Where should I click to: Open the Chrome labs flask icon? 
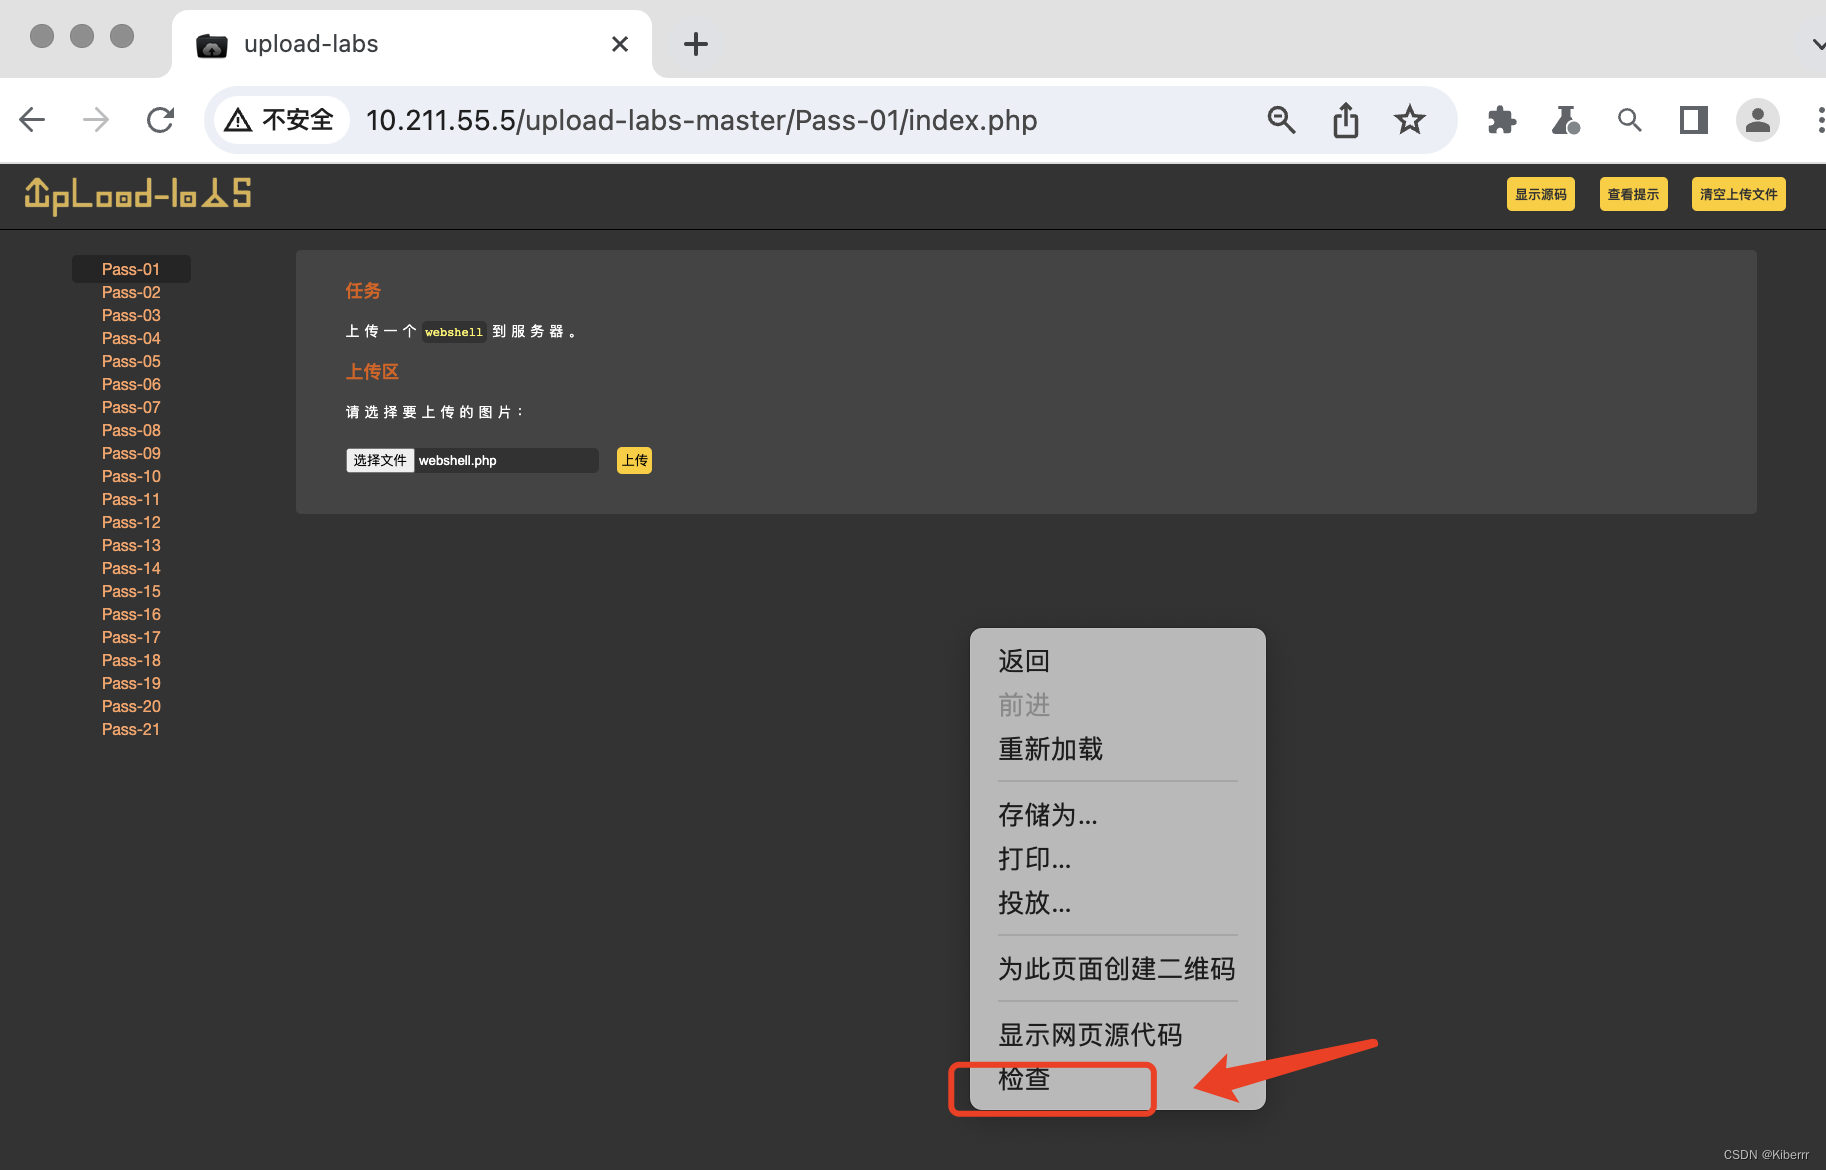[1565, 120]
